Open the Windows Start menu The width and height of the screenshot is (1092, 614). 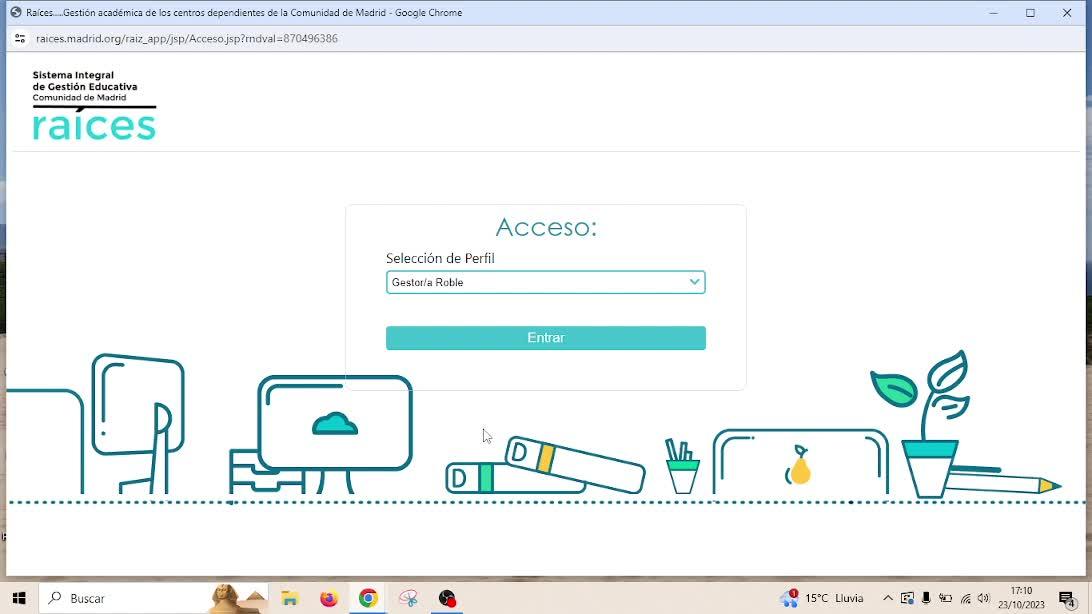(x=19, y=598)
